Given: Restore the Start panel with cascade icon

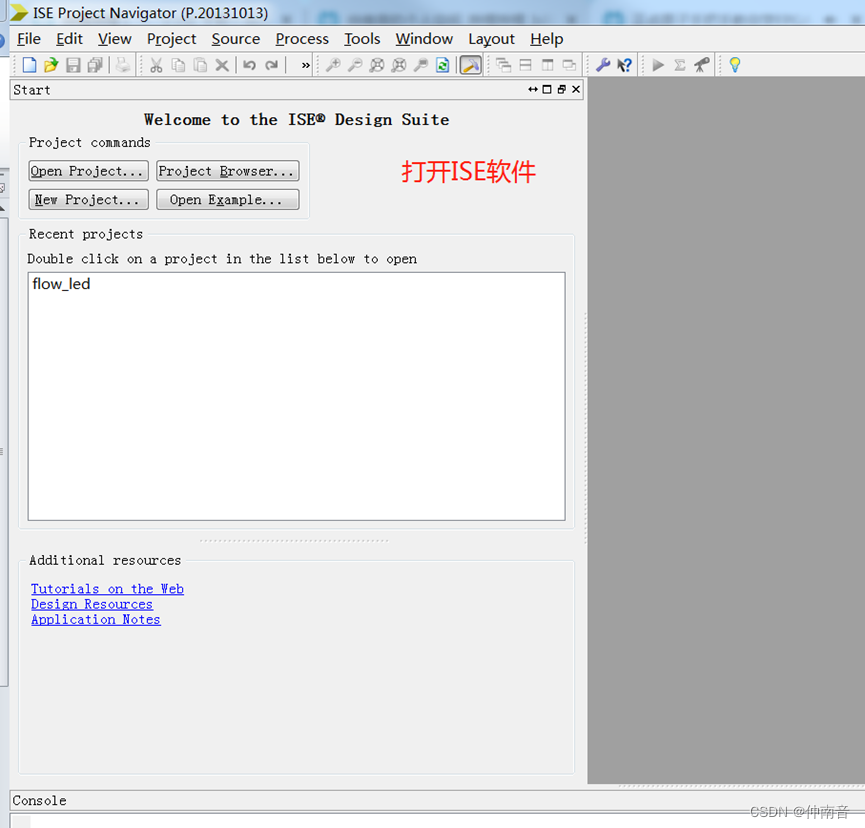Looking at the screenshot, I should point(562,89).
